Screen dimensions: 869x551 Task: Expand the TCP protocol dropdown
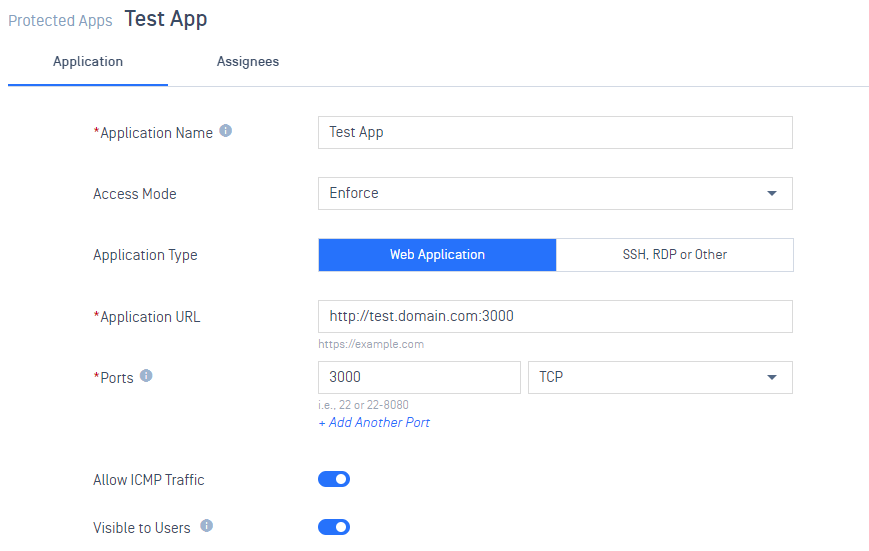click(x=660, y=377)
